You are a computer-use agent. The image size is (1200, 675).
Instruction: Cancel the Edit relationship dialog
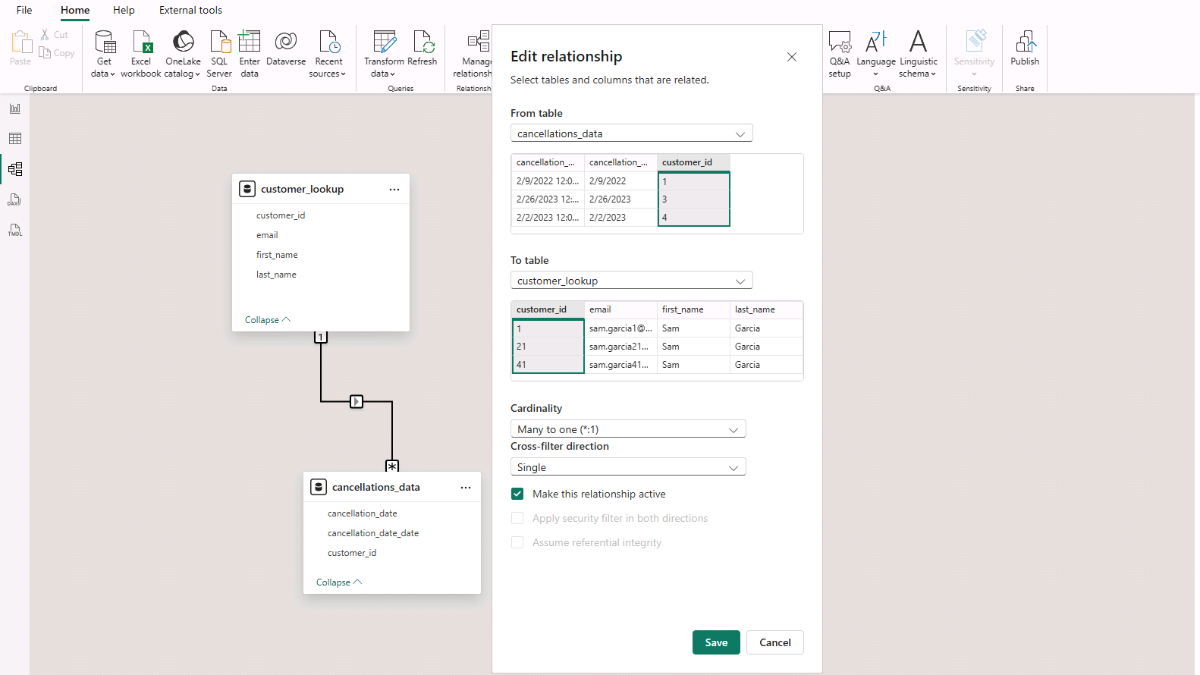click(775, 642)
